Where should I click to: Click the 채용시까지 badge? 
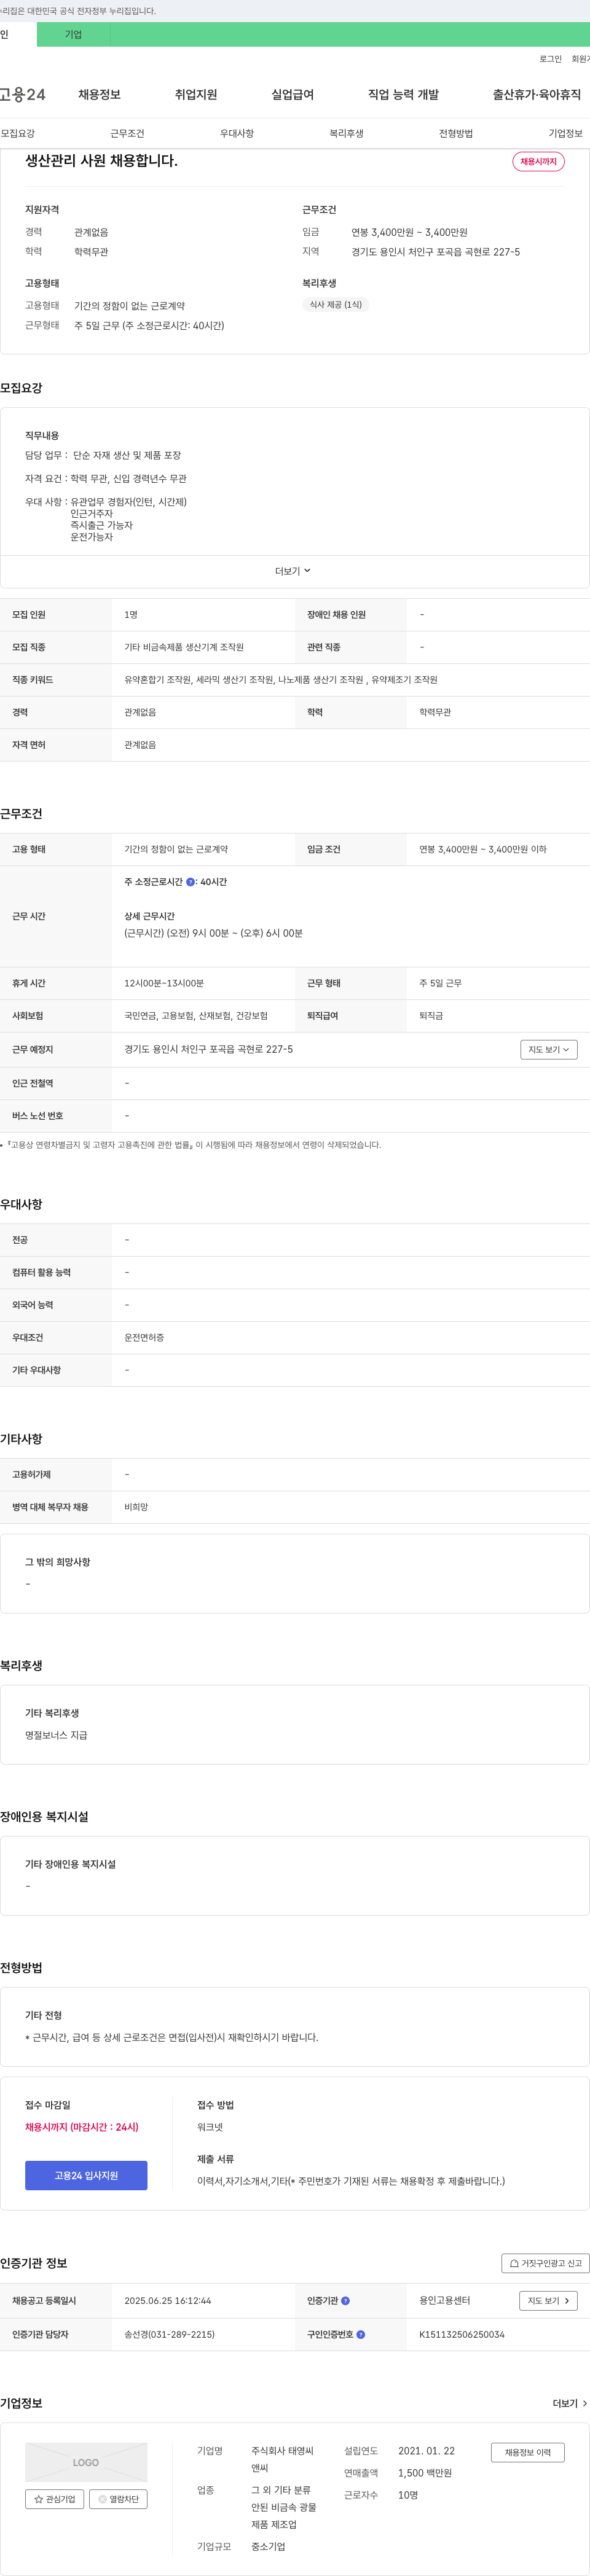click(538, 162)
